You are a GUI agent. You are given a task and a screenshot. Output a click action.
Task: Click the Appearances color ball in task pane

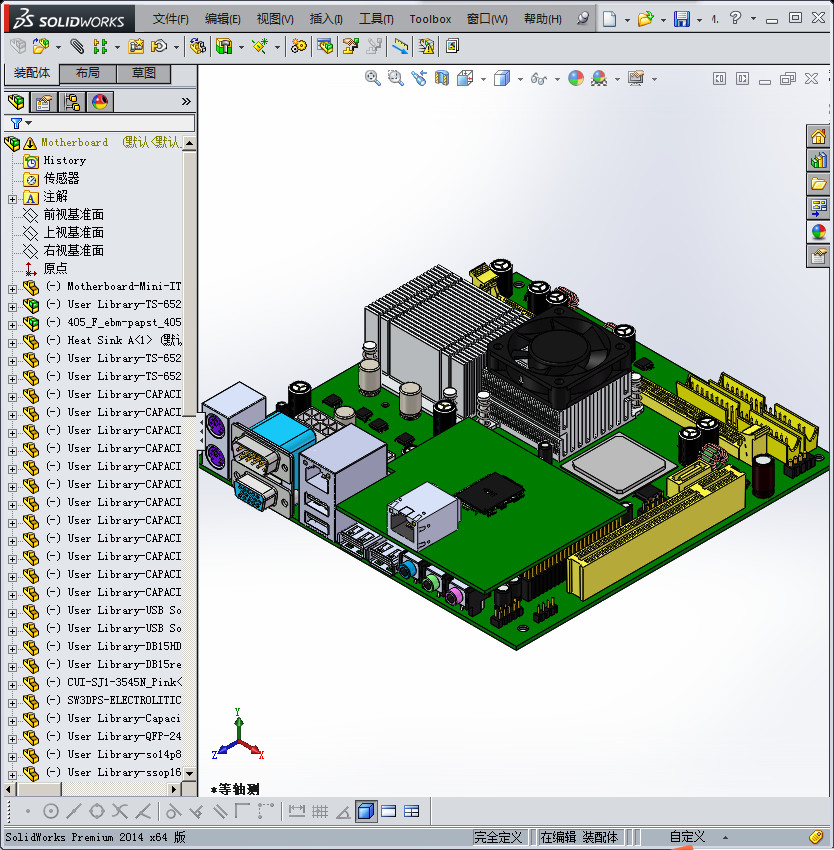[x=818, y=232]
